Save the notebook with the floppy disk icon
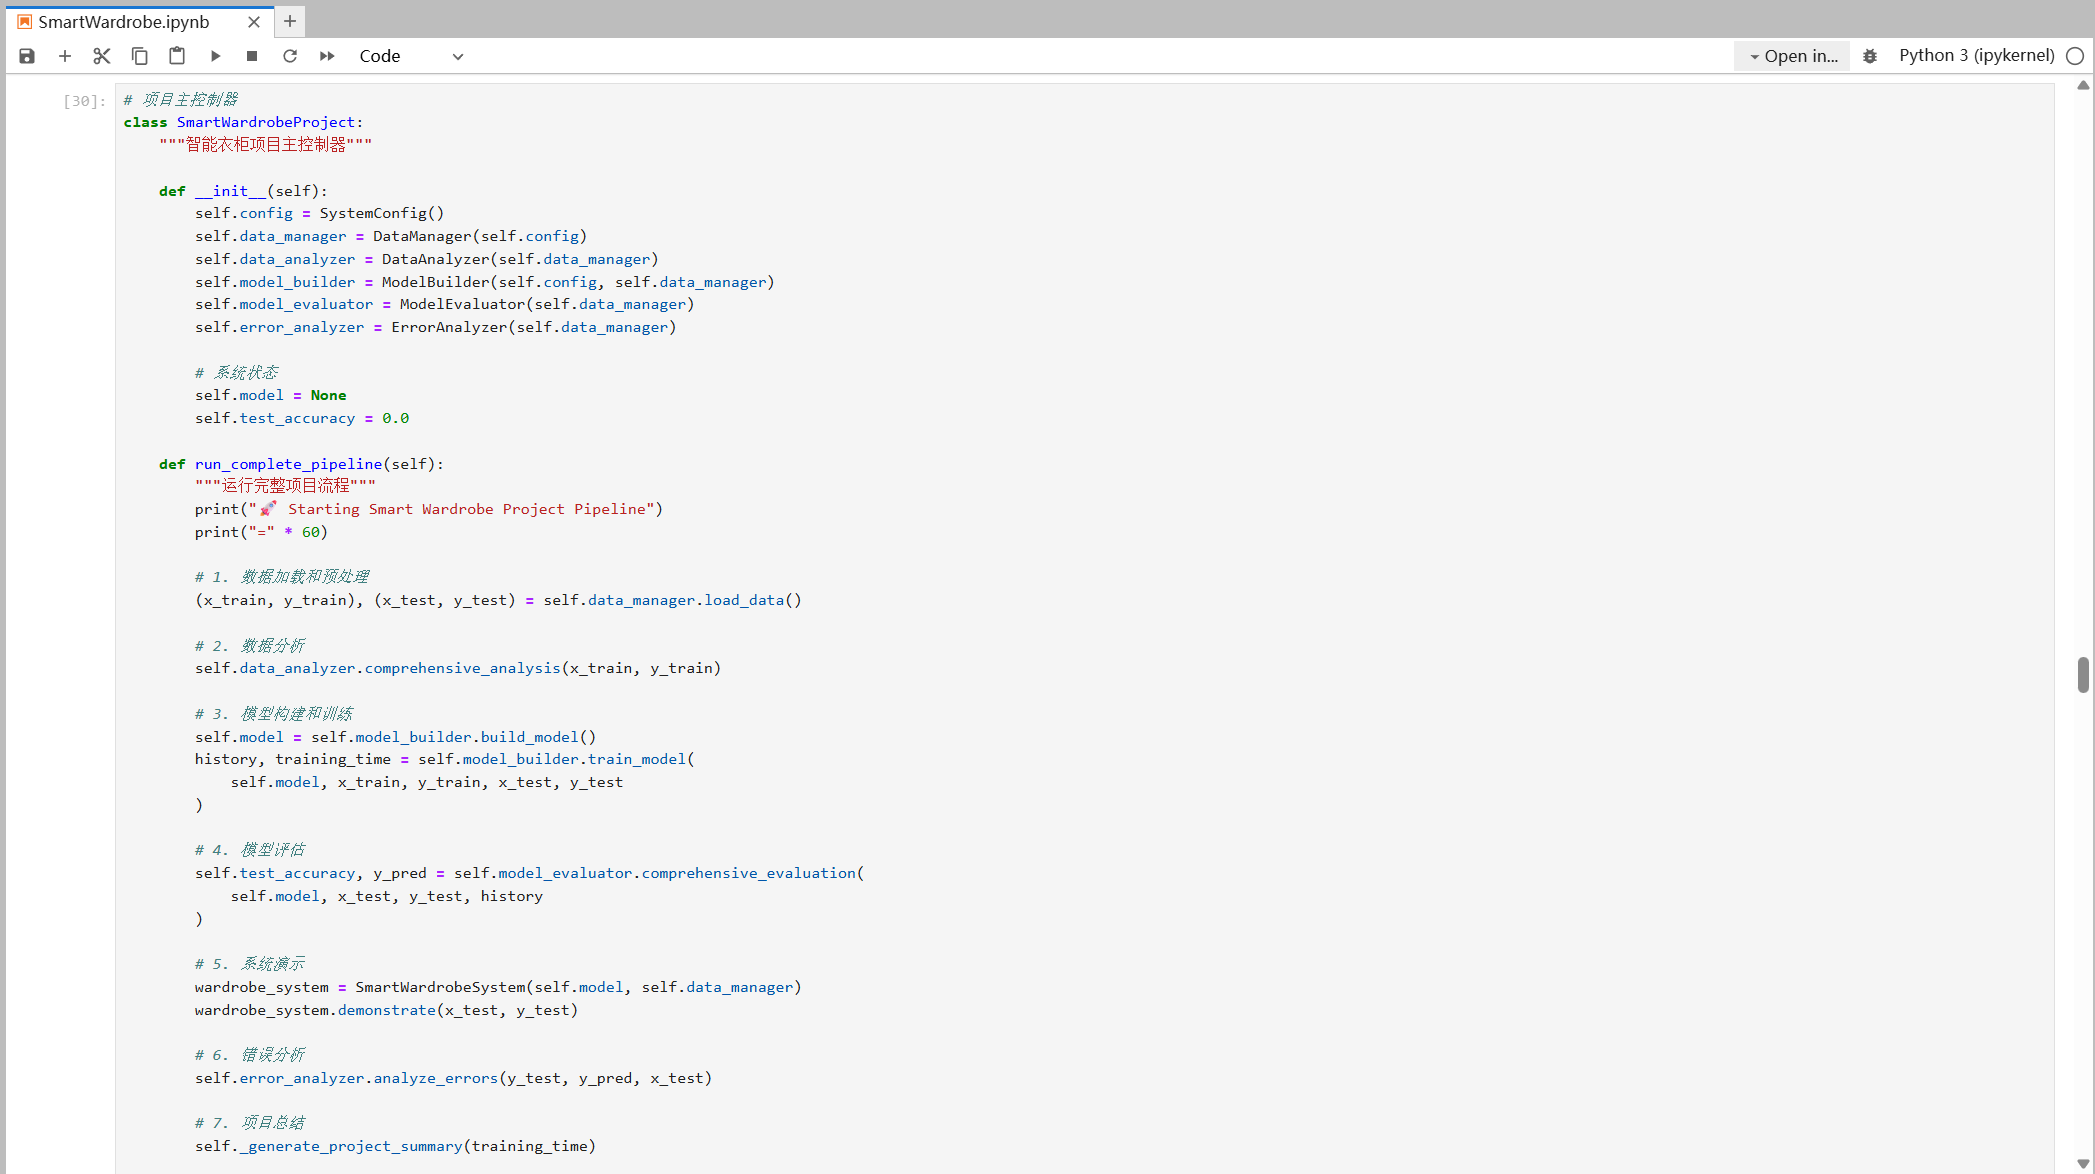Image resolution: width=2095 pixels, height=1174 pixels. (27, 56)
